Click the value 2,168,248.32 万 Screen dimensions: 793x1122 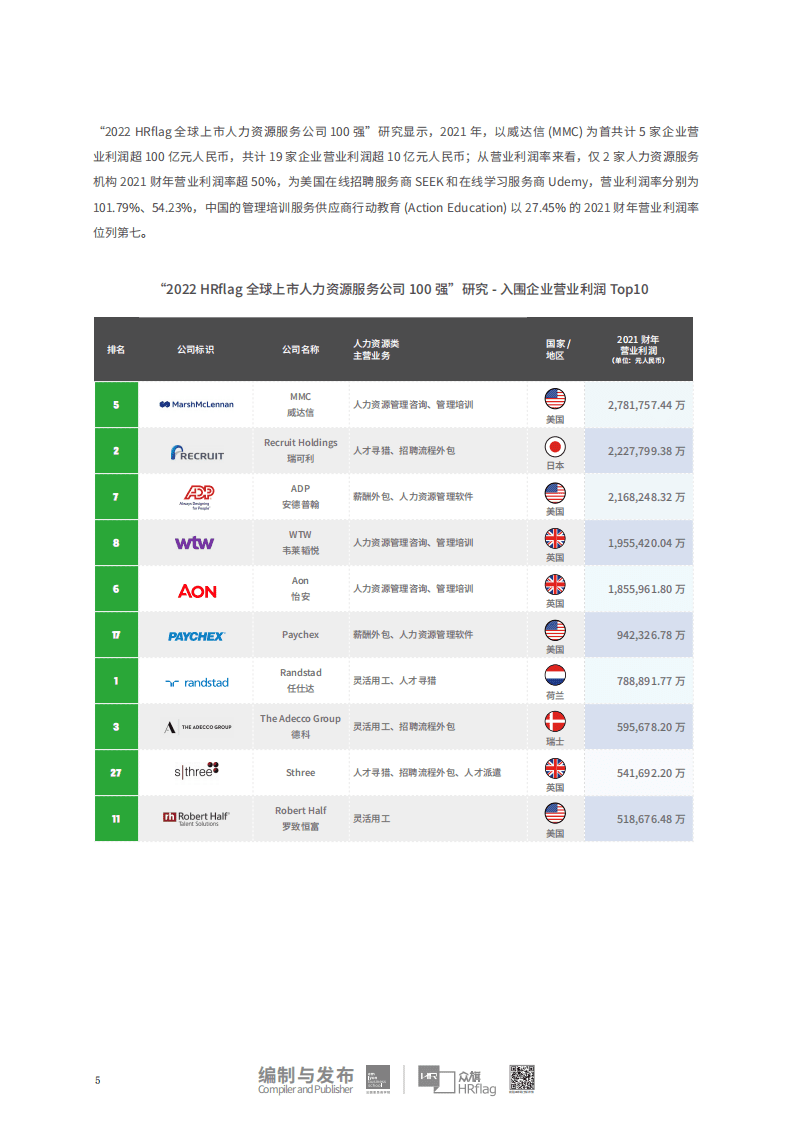646,497
